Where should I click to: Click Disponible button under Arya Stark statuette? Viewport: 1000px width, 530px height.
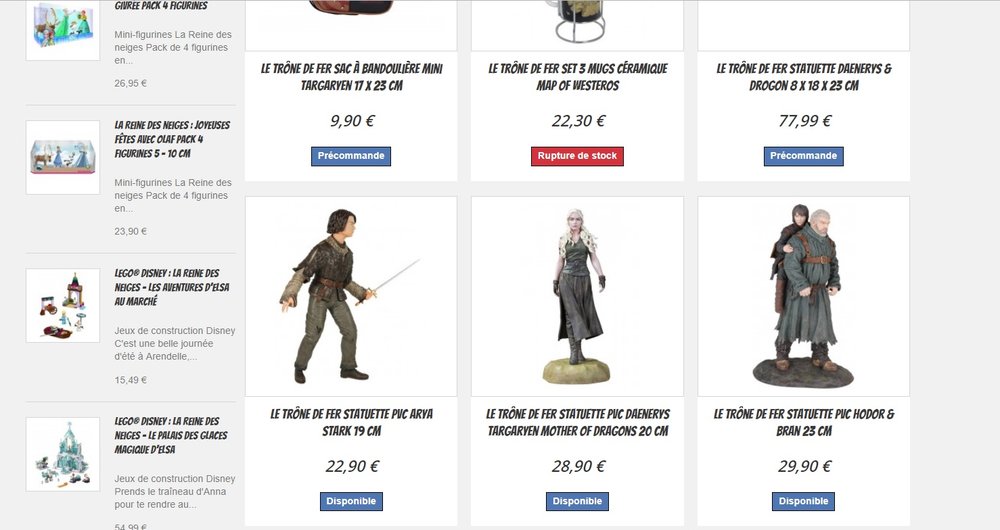(x=351, y=501)
